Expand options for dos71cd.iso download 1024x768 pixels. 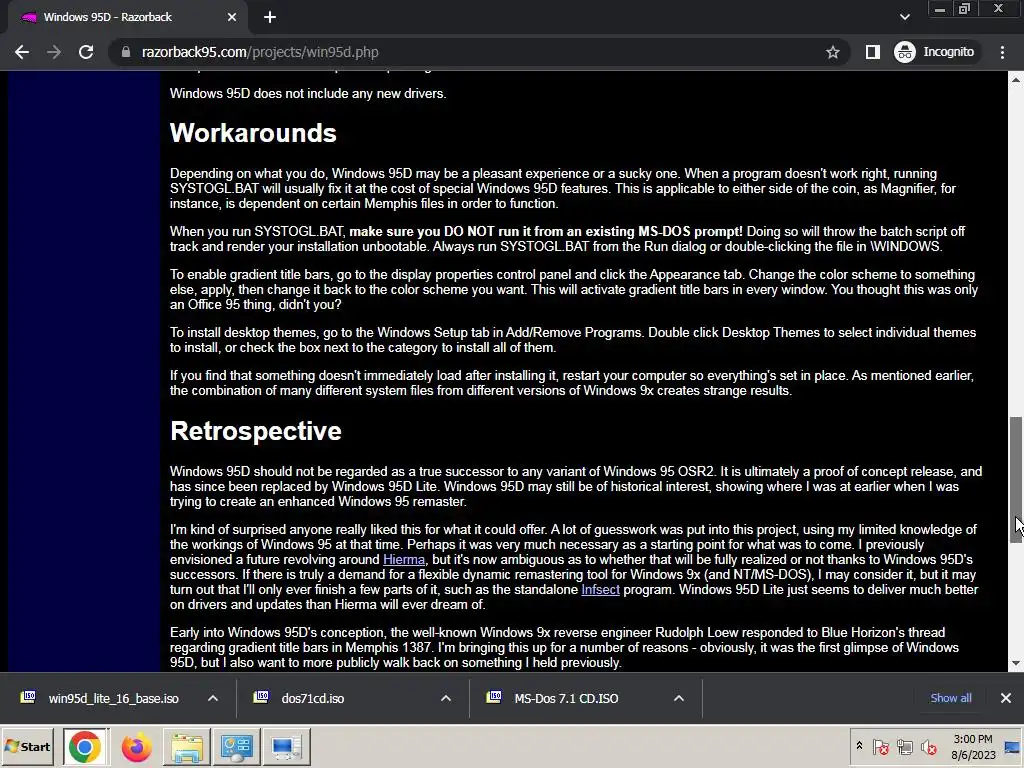click(446, 698)
